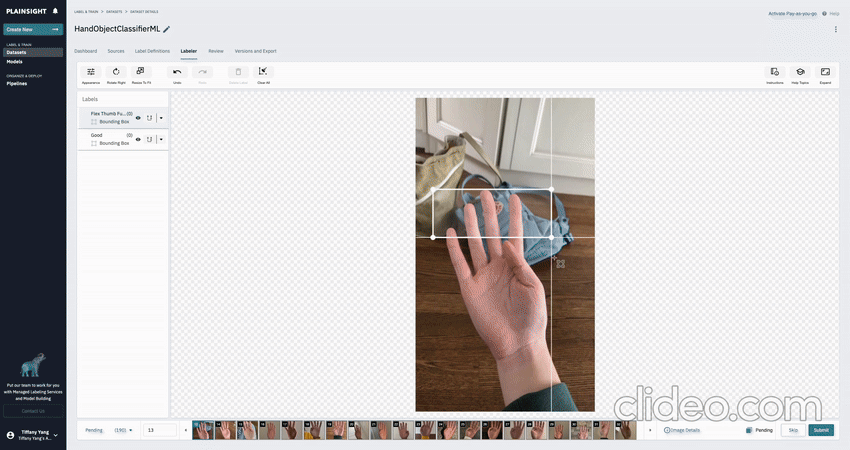Click the image number input field
The height and width of the screenshot is (450, 850).
pos(159,430)
